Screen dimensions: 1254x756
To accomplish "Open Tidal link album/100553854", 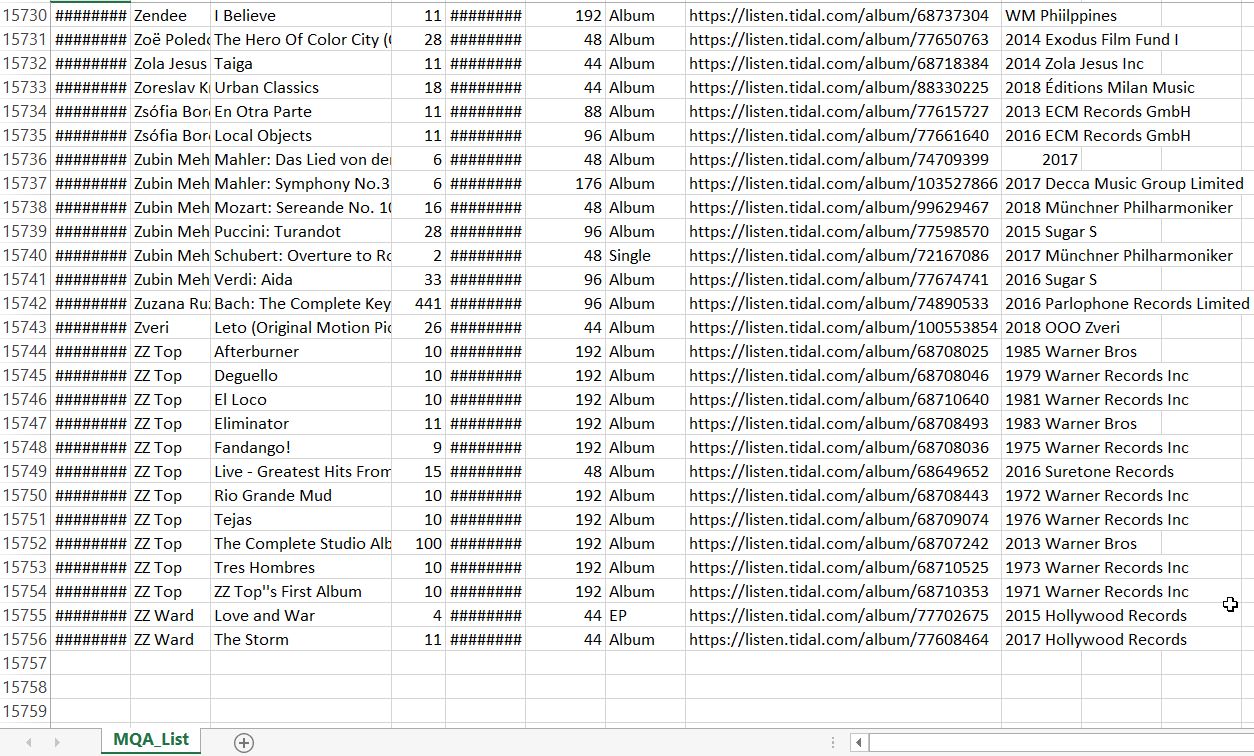I will tap(844, 328).
